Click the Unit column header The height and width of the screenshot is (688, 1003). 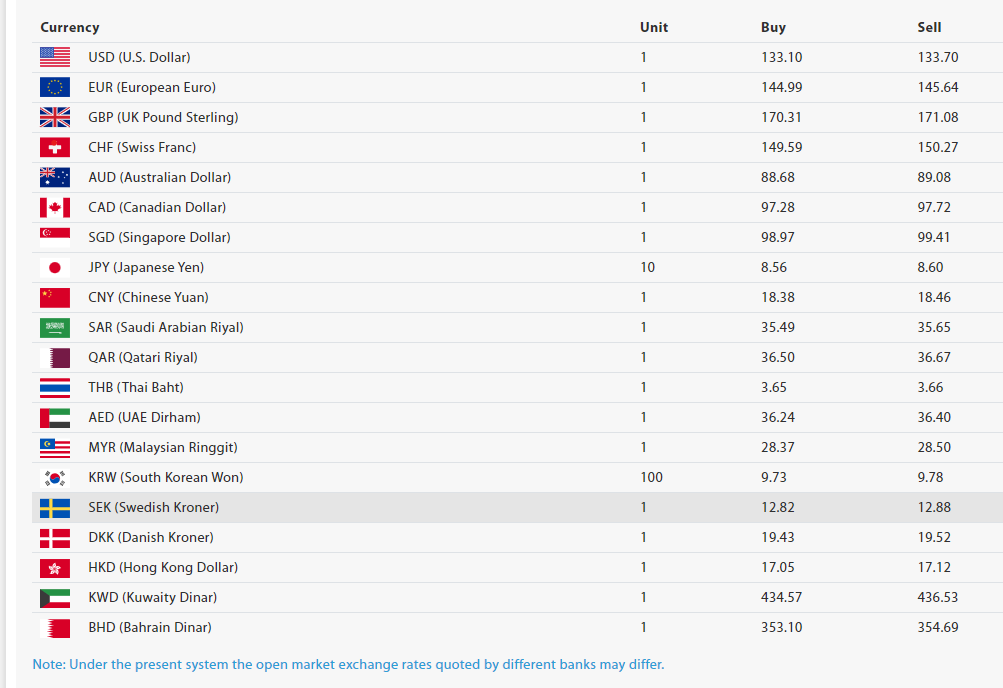654,27
